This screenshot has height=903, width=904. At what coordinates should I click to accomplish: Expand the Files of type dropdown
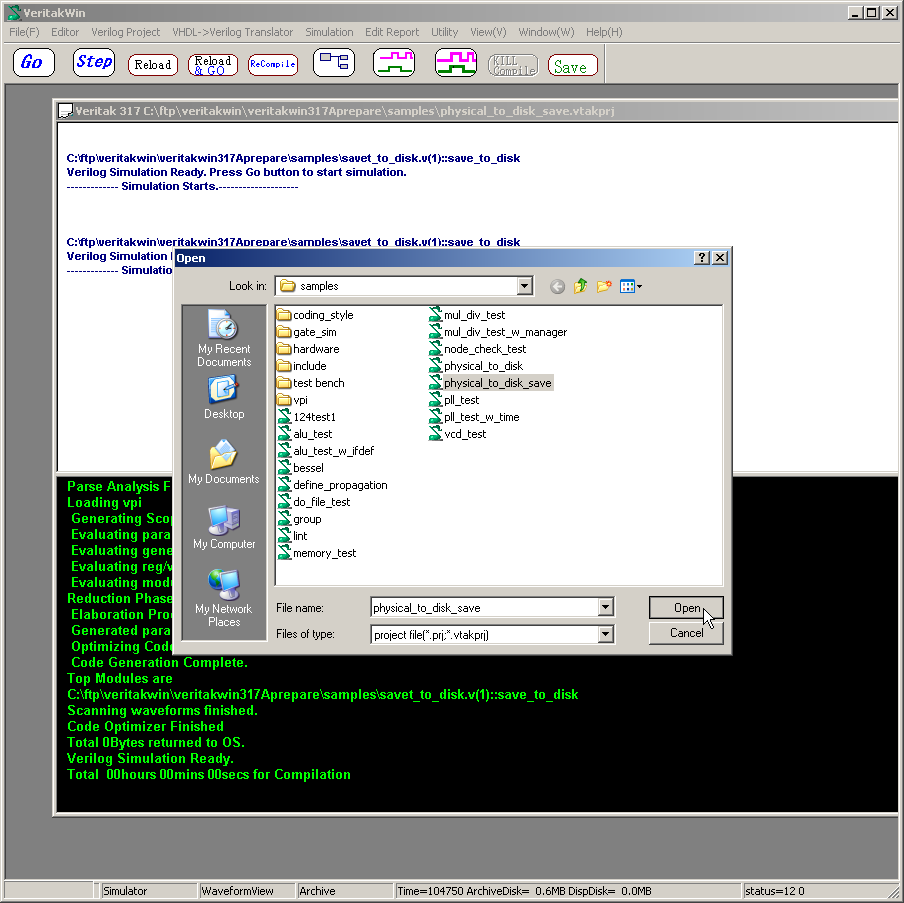(605, 634)
